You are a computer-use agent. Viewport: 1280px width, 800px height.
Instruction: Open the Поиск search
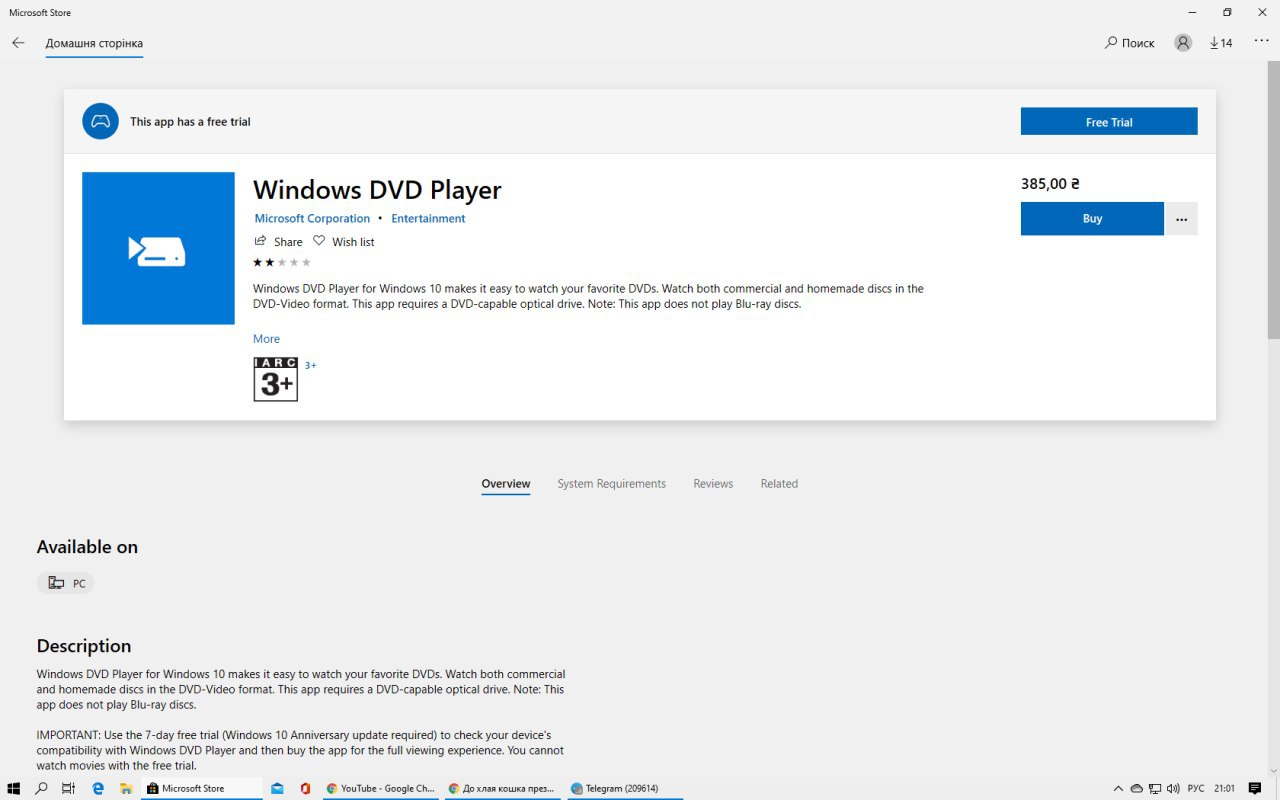(1130, 43)
